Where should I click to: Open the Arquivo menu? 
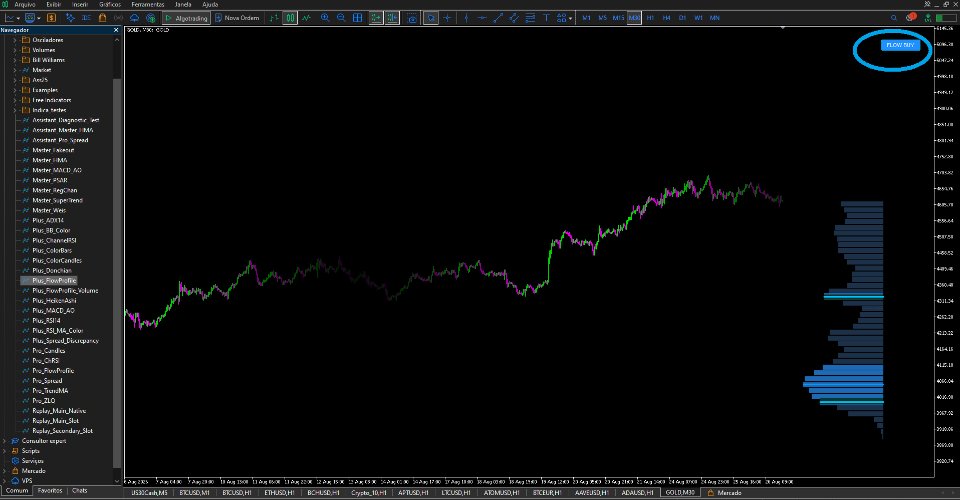pos(24,4)
